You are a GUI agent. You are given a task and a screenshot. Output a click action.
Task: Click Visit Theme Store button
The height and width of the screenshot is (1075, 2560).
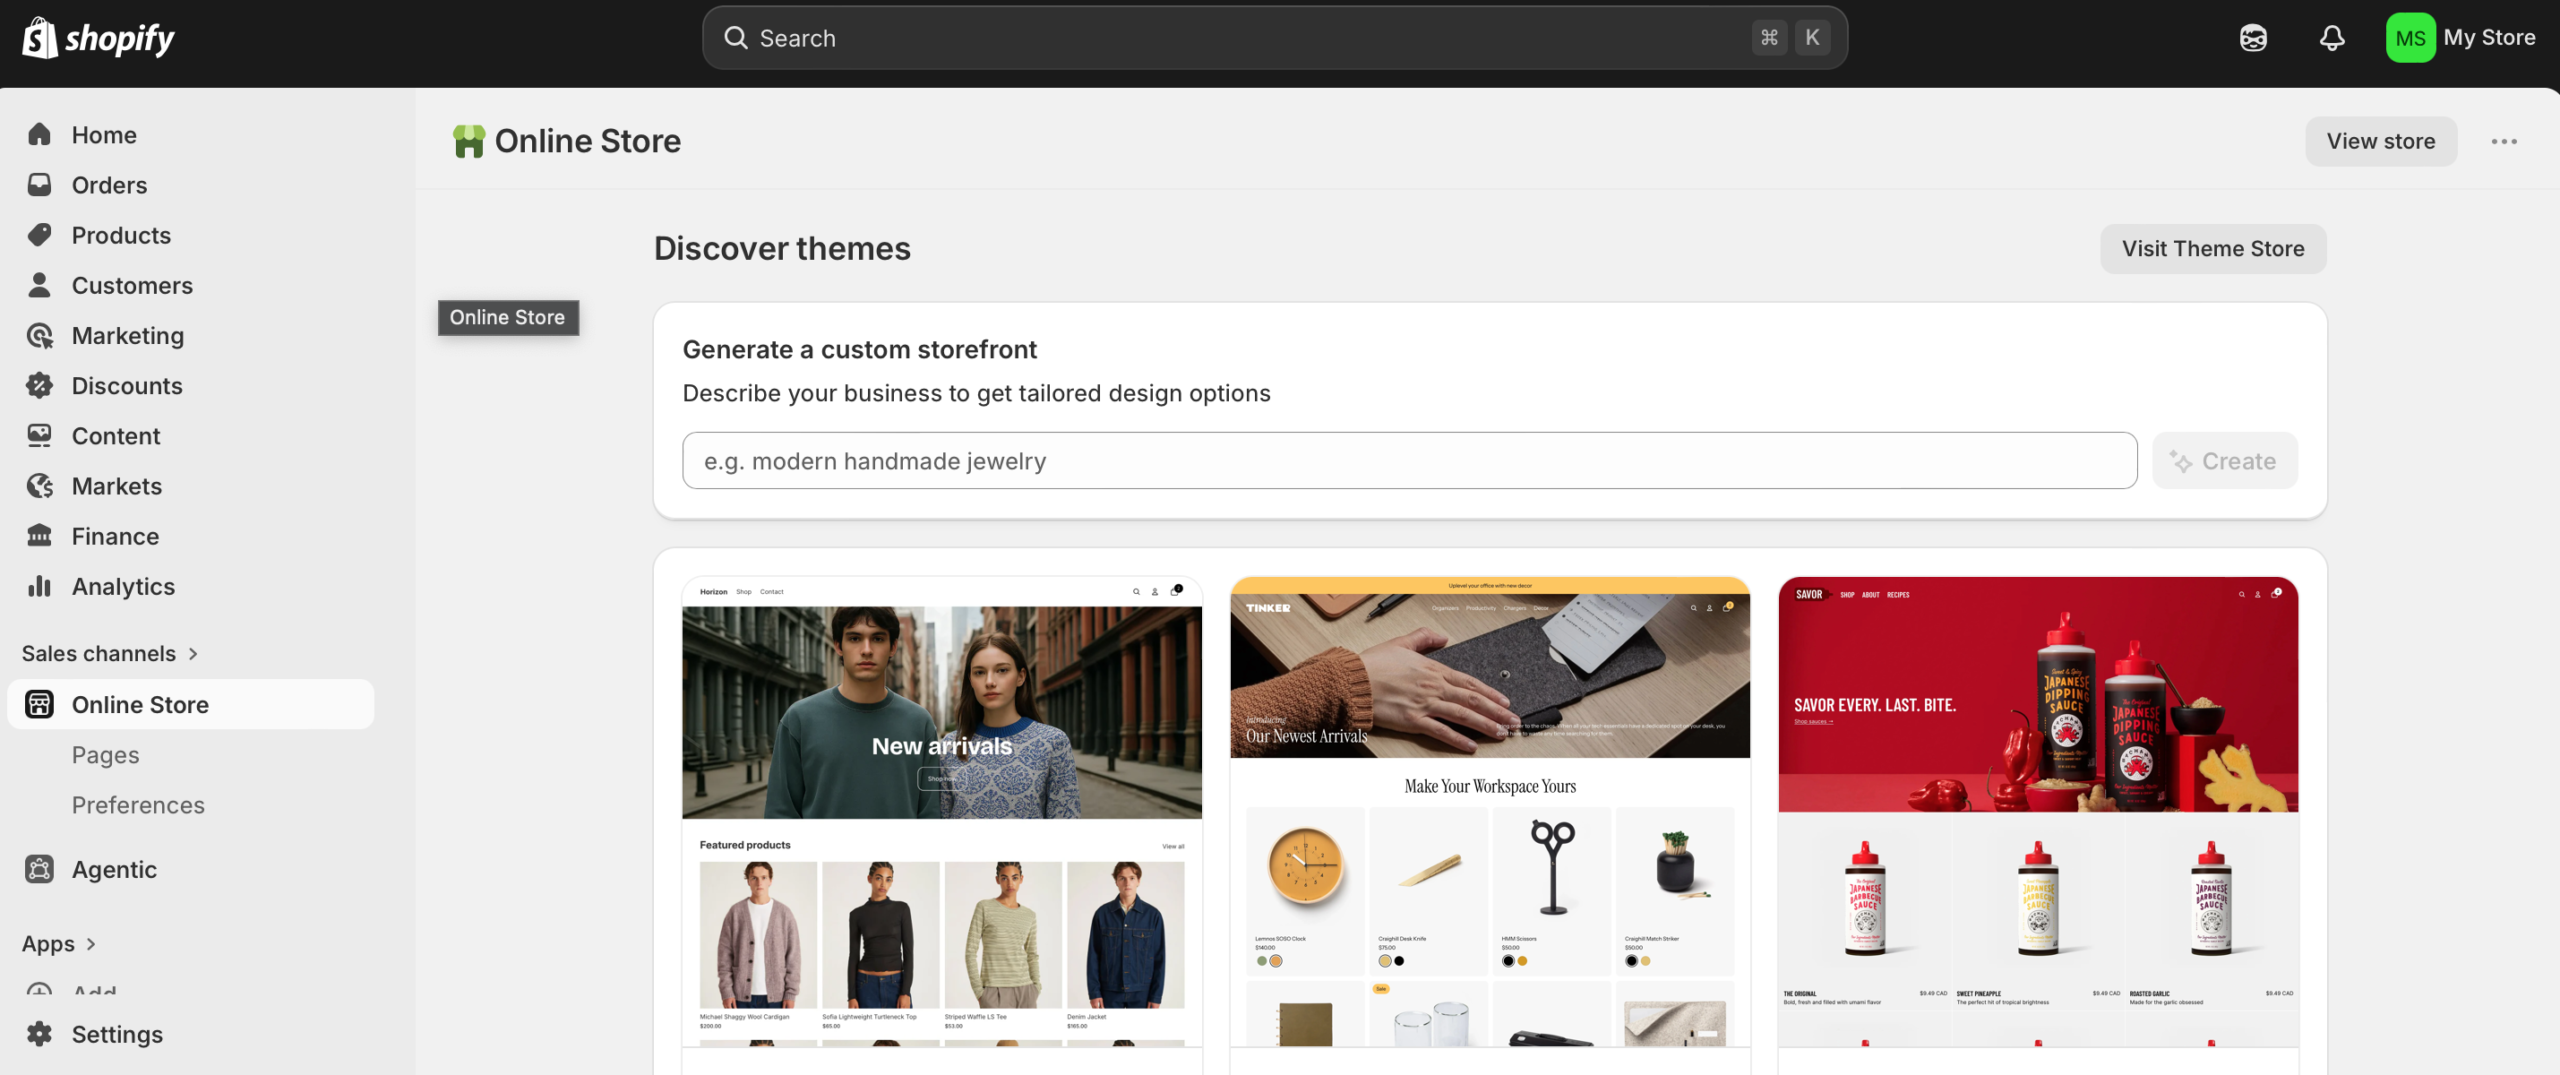[2213, 248]
